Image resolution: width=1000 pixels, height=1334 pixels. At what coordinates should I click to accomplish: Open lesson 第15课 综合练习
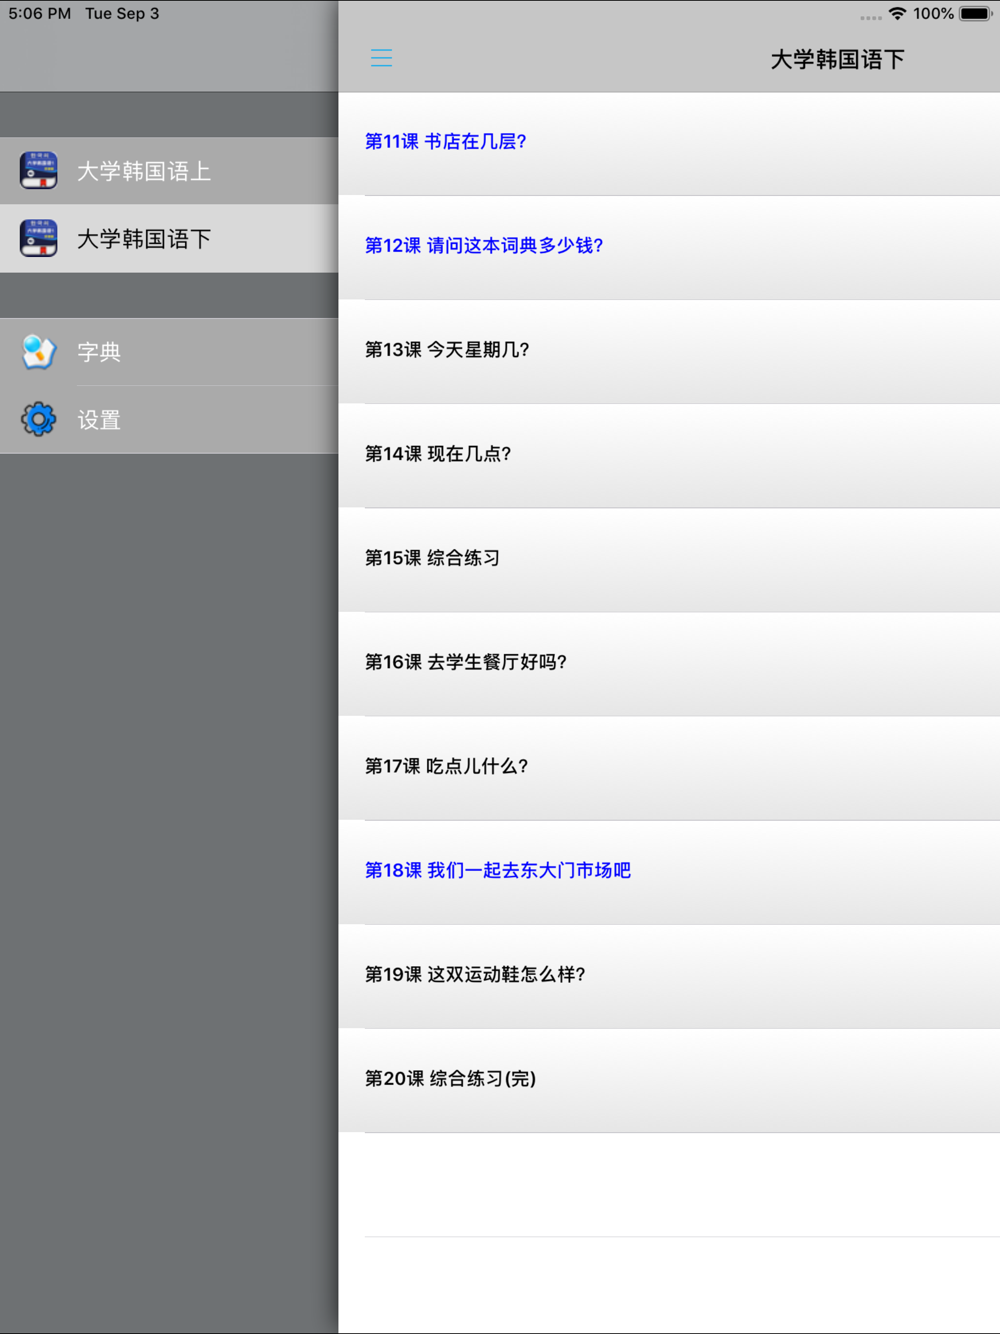(669, 559)
